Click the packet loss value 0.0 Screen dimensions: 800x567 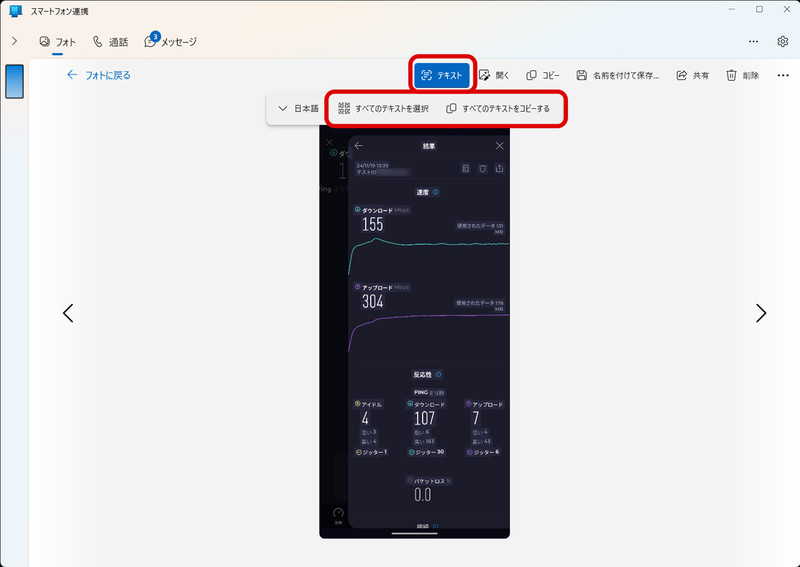(x=422, y=495)
